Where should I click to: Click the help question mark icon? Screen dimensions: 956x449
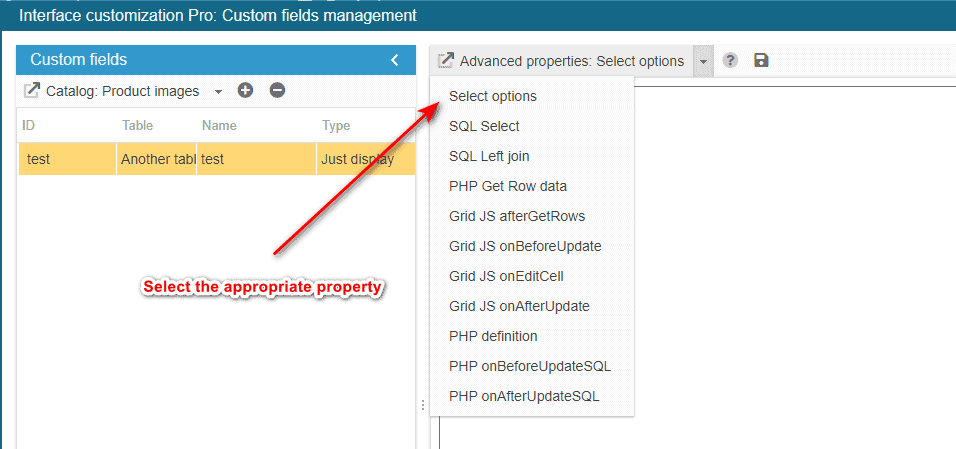pyautogui.click(x=731, y=61)
